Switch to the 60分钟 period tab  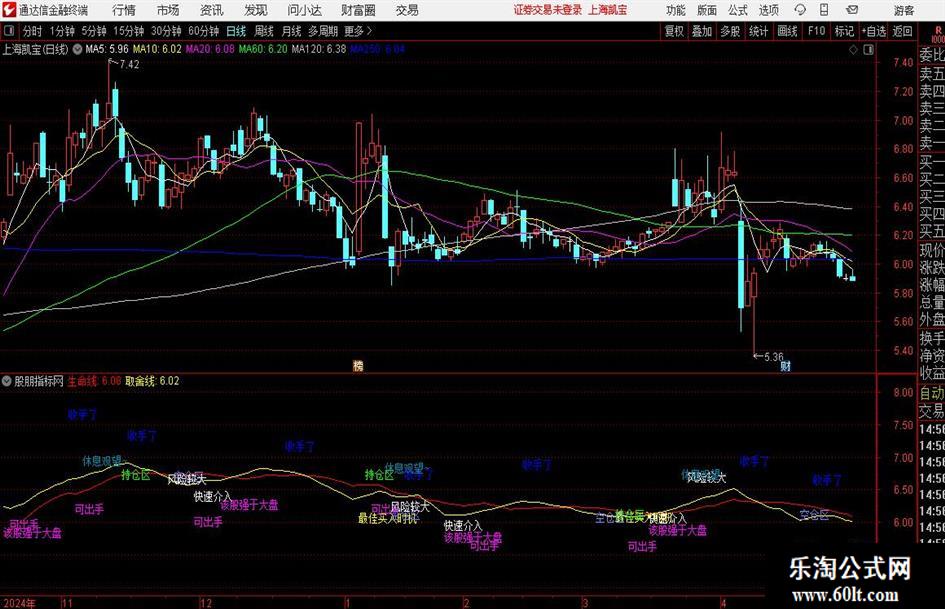(204, 31)
